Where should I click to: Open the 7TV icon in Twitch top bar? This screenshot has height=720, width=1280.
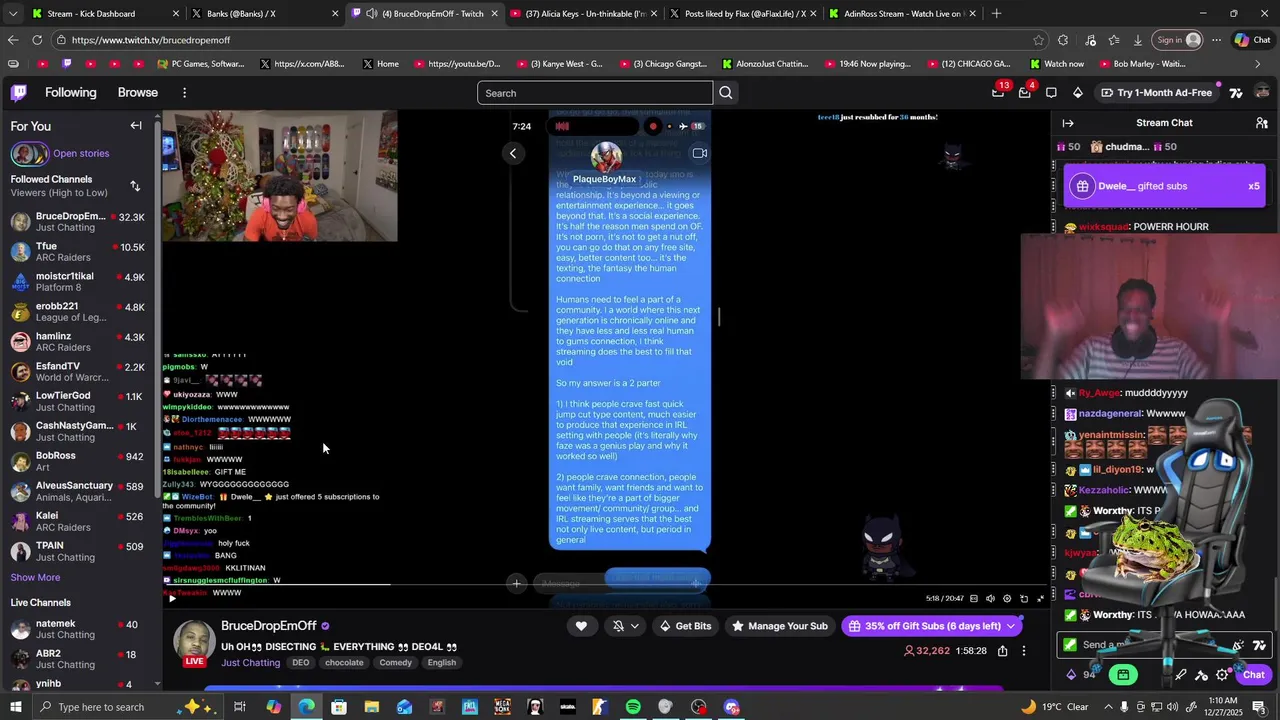[x=1236, y=93]
